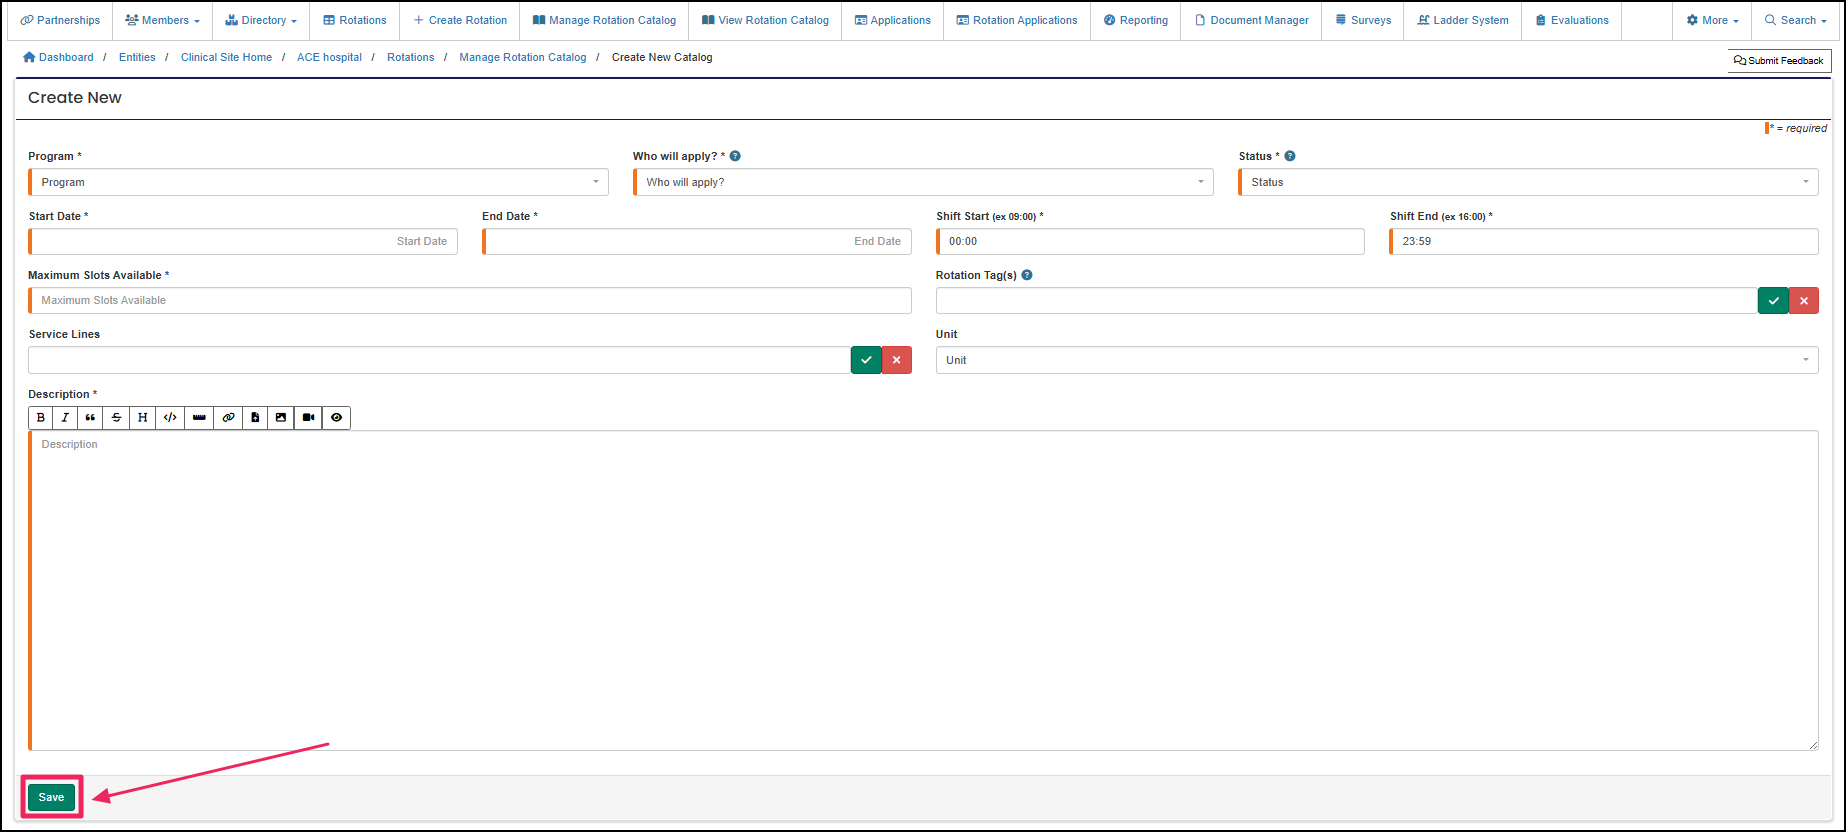Screen dimensions: 1846x832
Task: Click the Shift End time field
Action: coord(1604,241)
